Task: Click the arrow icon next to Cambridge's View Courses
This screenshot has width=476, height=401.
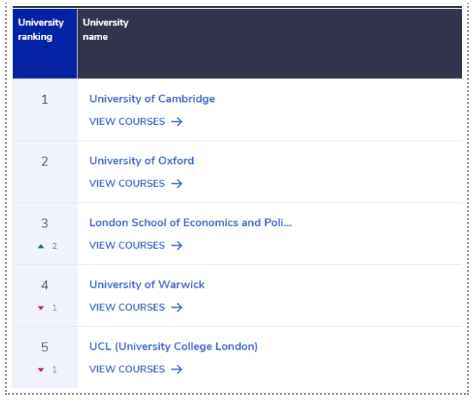Action: pos(177,122)
